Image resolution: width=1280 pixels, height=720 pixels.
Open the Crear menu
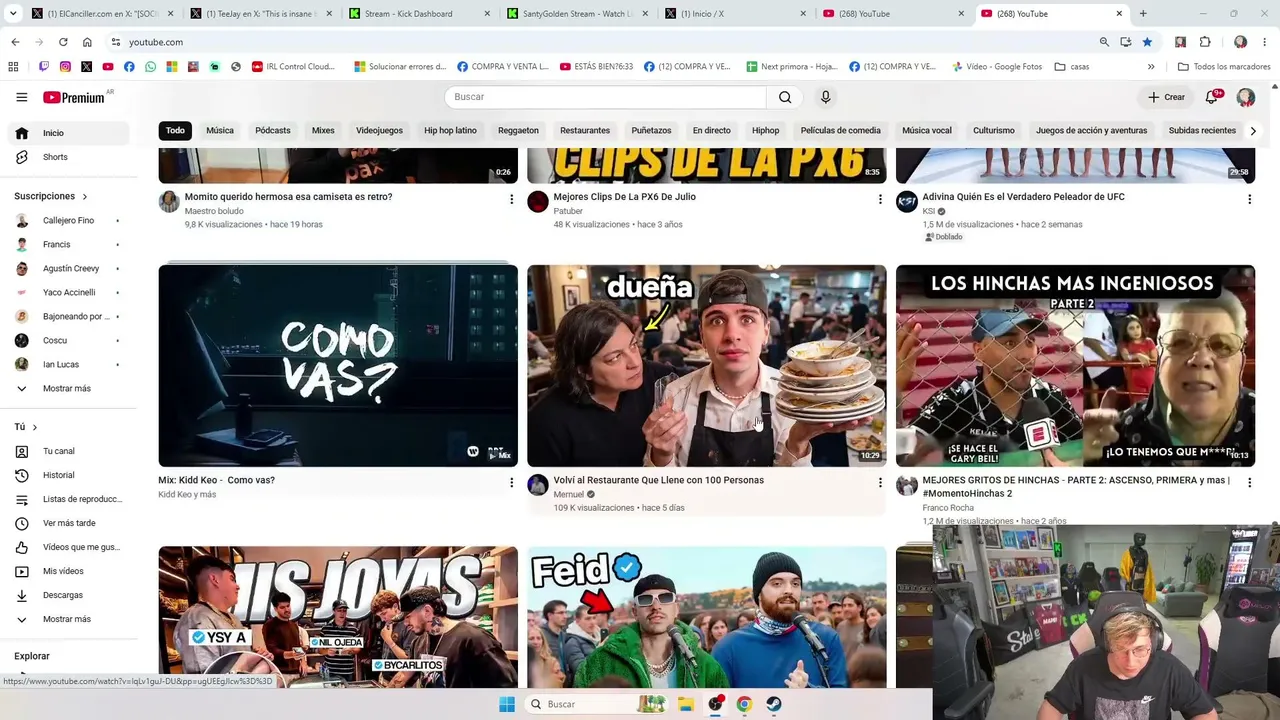tap(1166, 97)
